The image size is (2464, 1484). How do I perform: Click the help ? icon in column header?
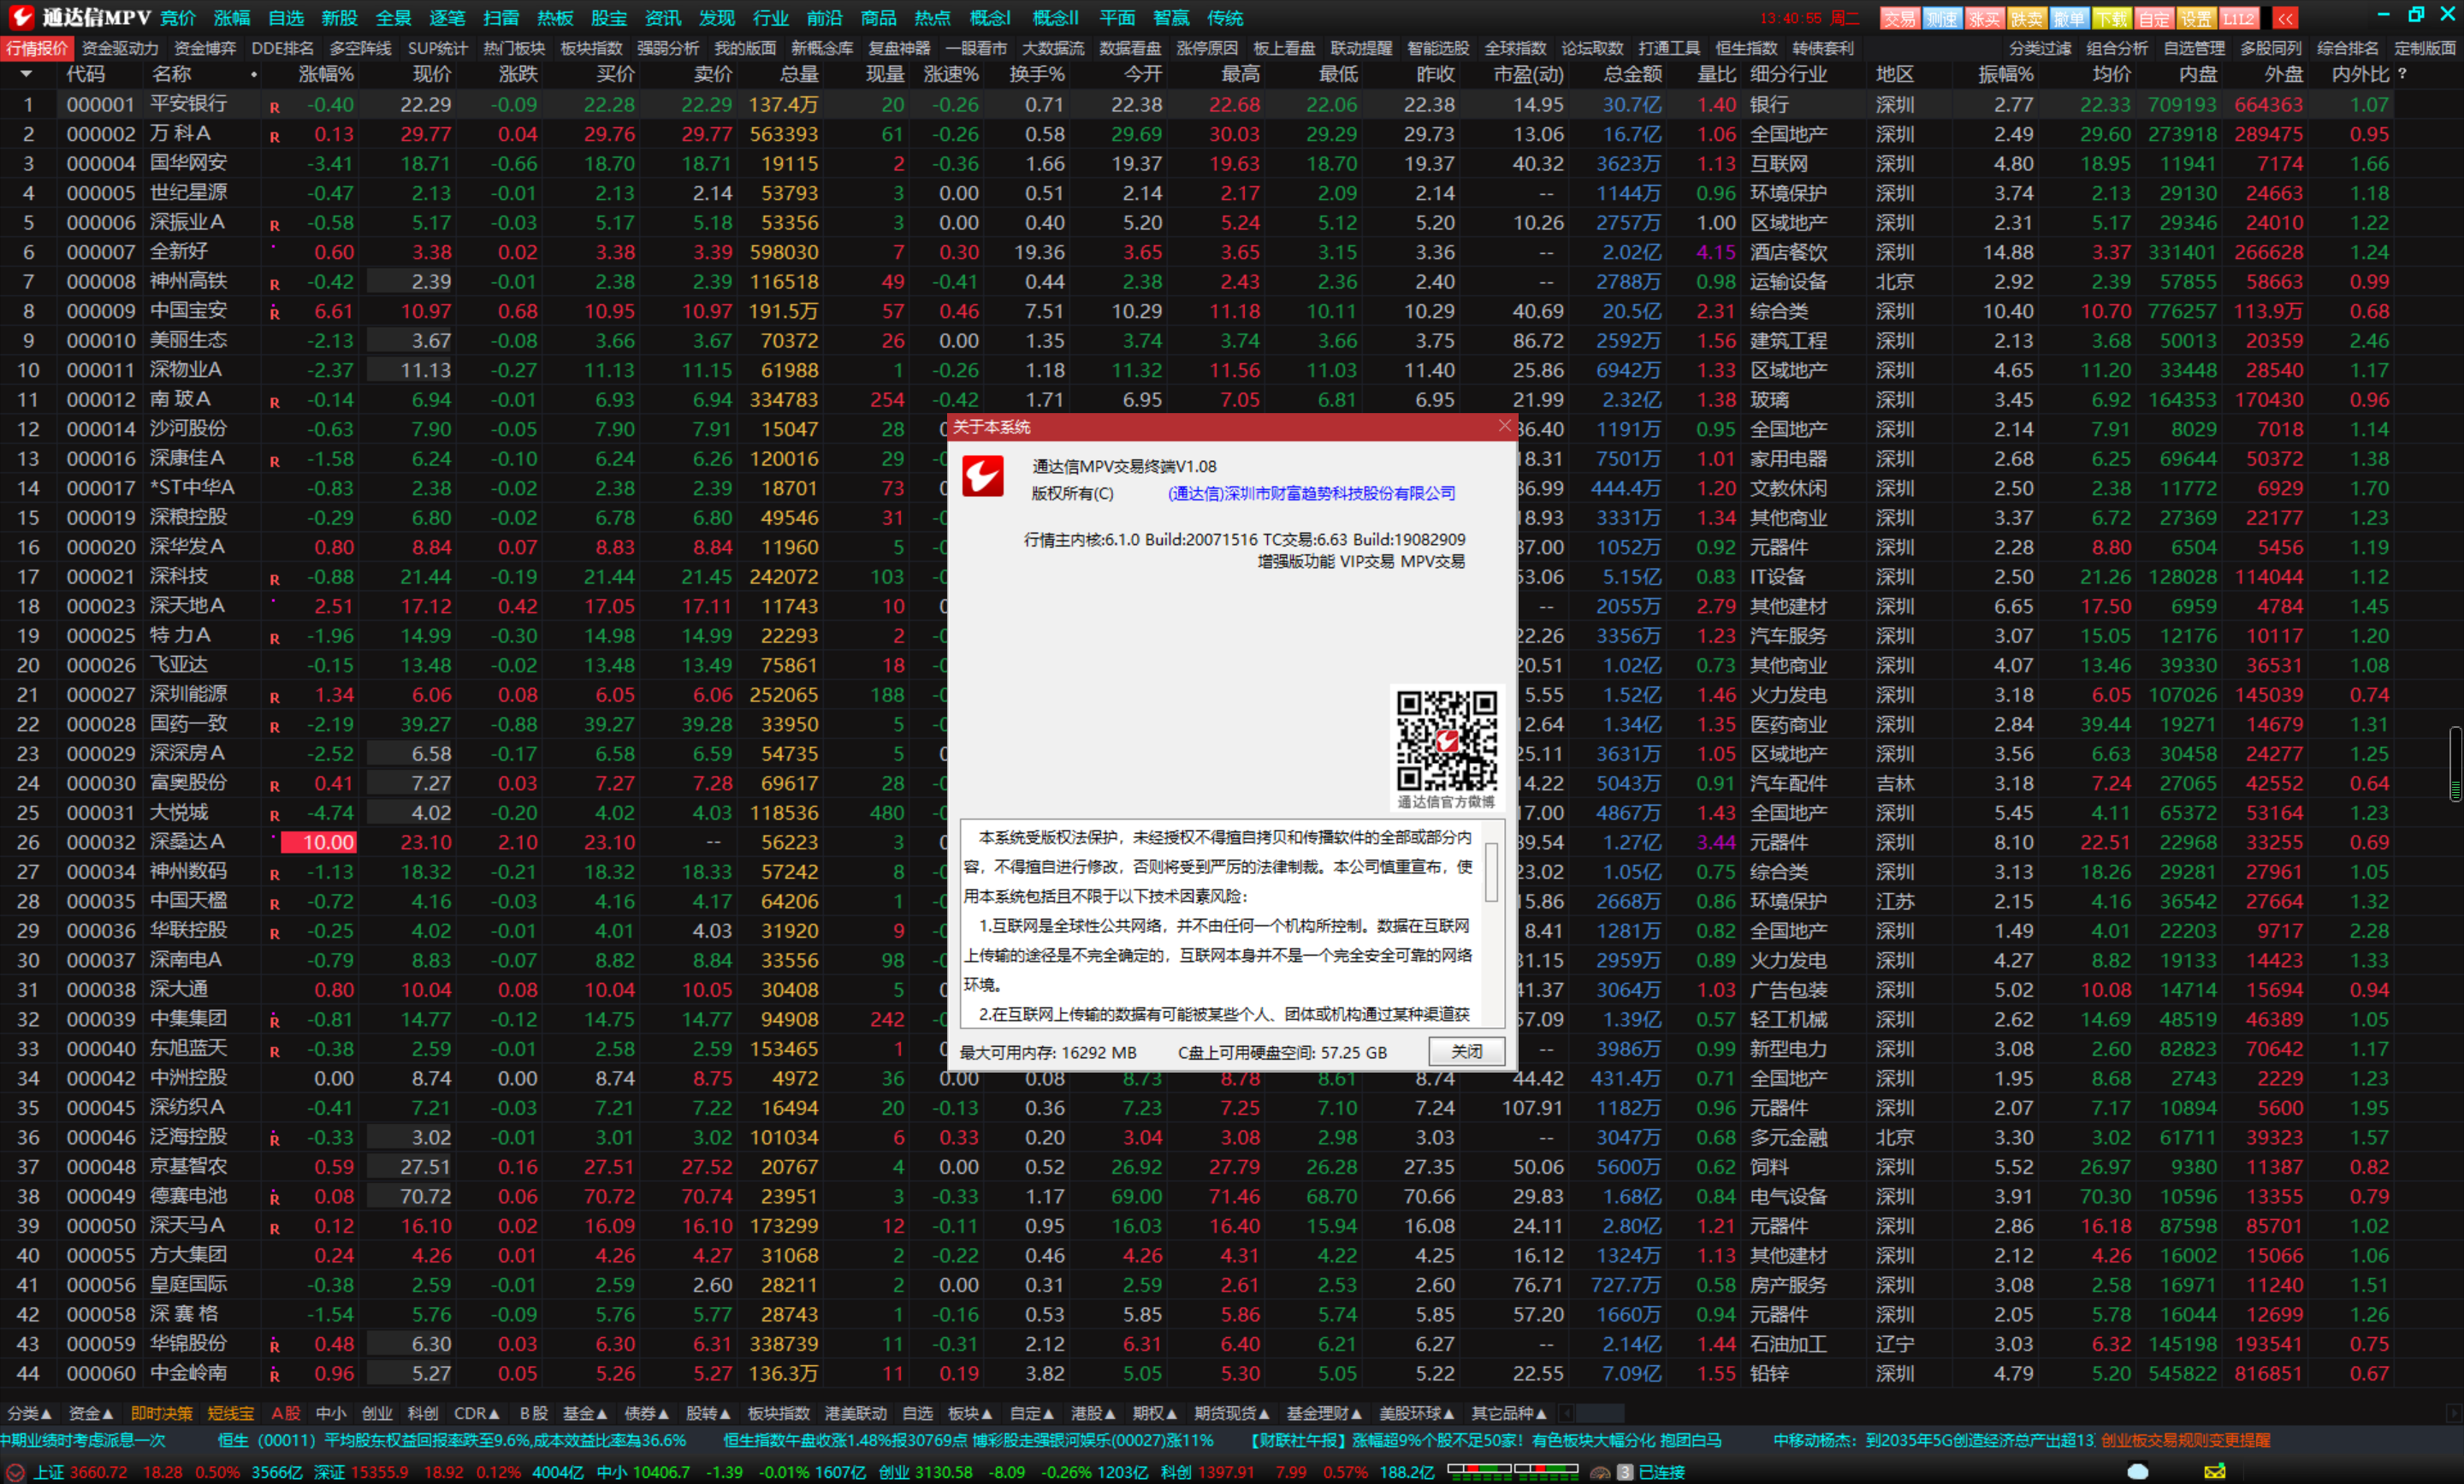(2402, 74)
